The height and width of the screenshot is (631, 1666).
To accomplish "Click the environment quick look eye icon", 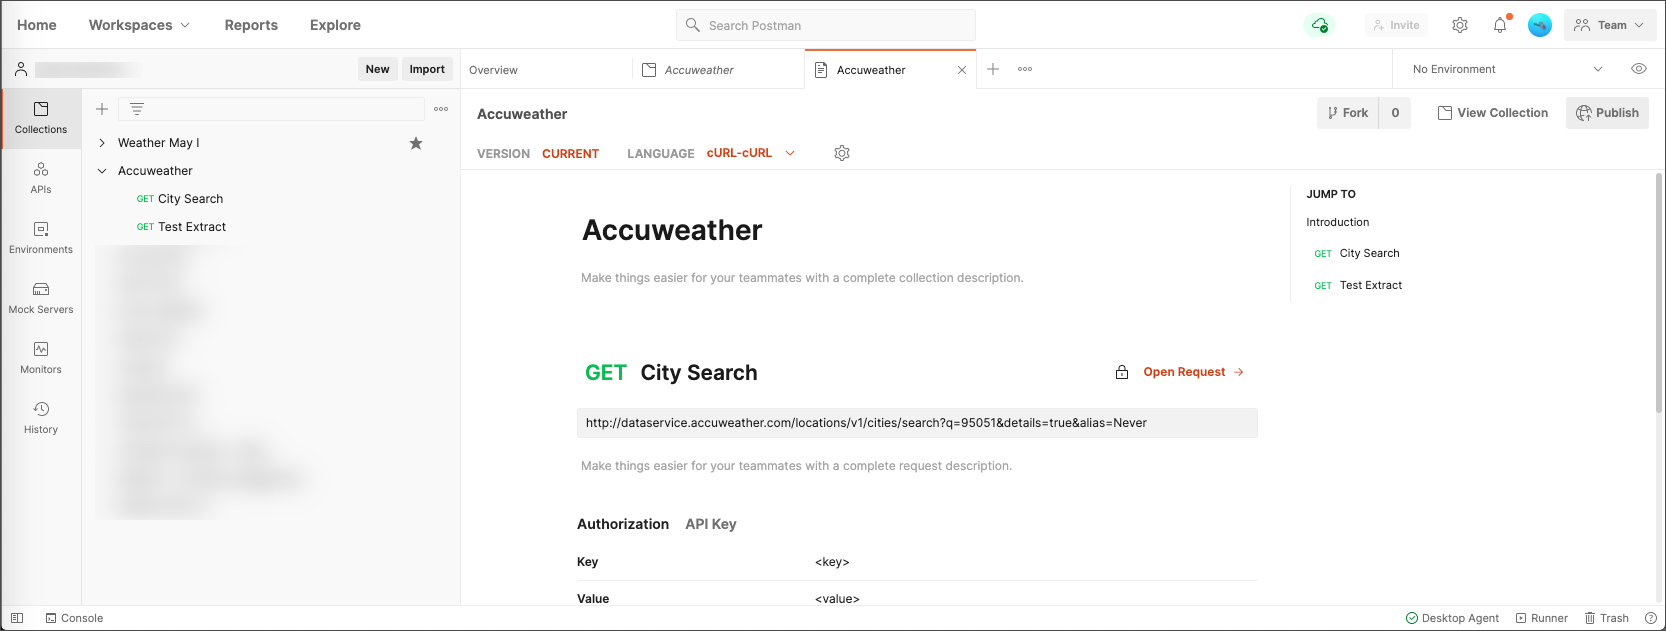I will (x=1639, y=69).
